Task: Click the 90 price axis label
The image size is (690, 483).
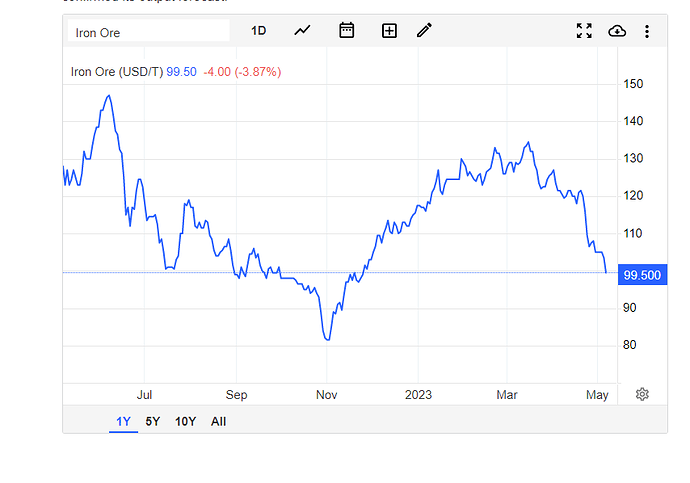Action: pos(630,307)
